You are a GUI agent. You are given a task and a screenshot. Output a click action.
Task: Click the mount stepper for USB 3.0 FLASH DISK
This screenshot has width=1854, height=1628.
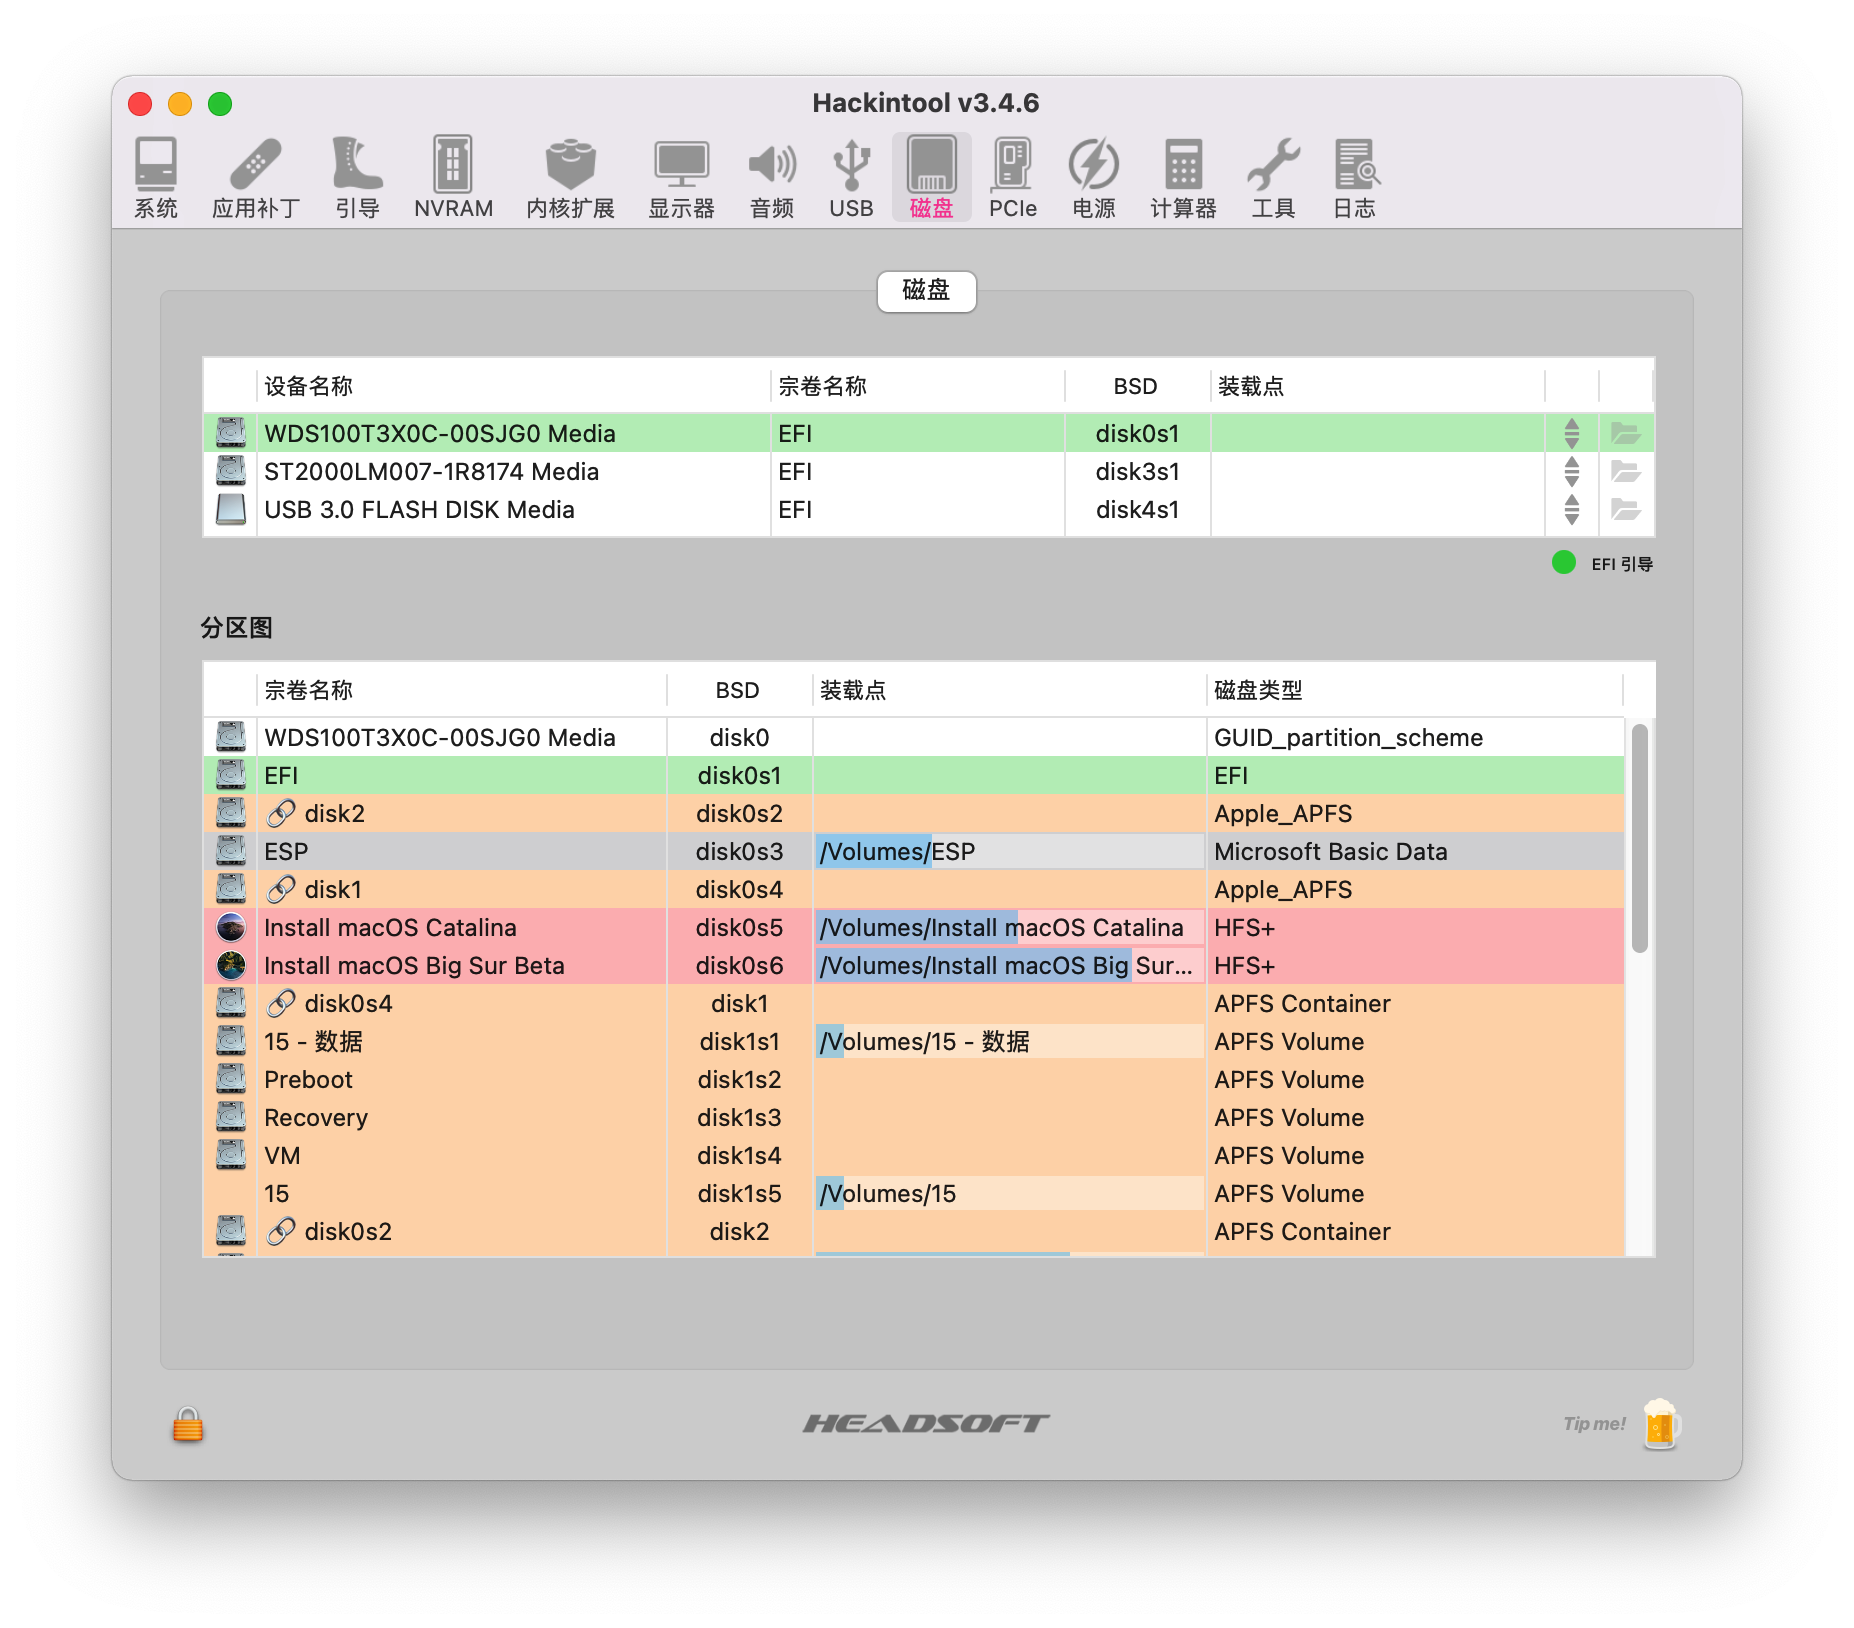click(x=1572, y=510)
